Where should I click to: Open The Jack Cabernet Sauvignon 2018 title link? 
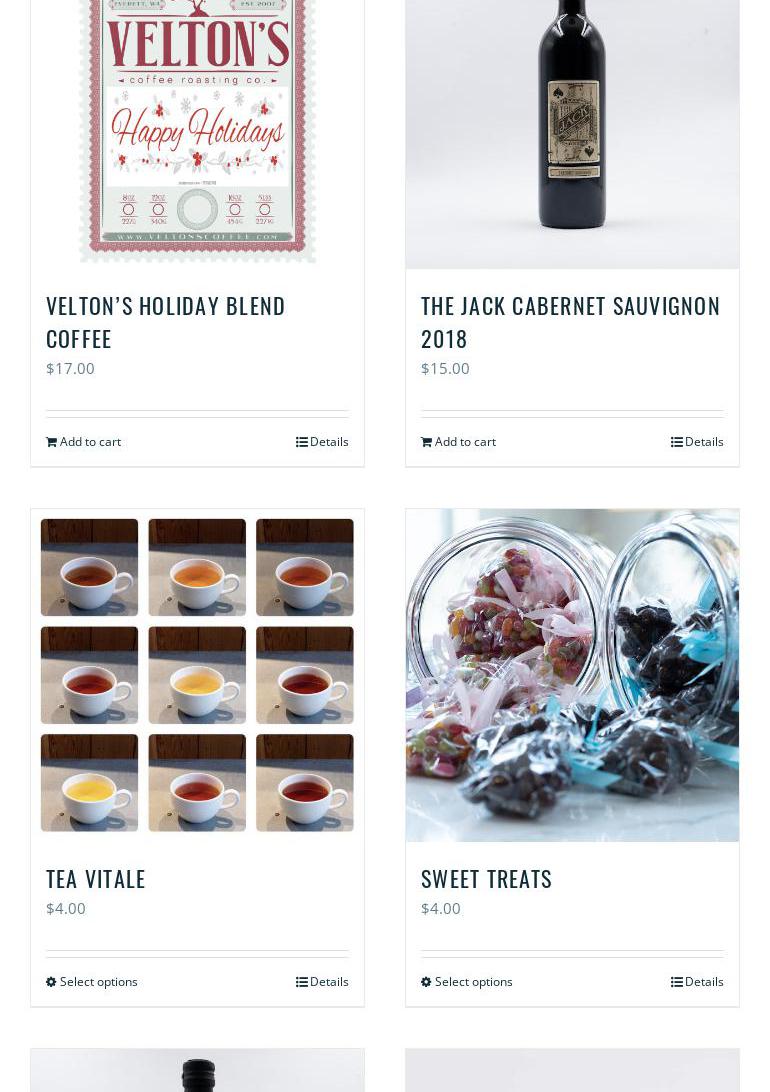pyautogui.click(x=571, y=322)
